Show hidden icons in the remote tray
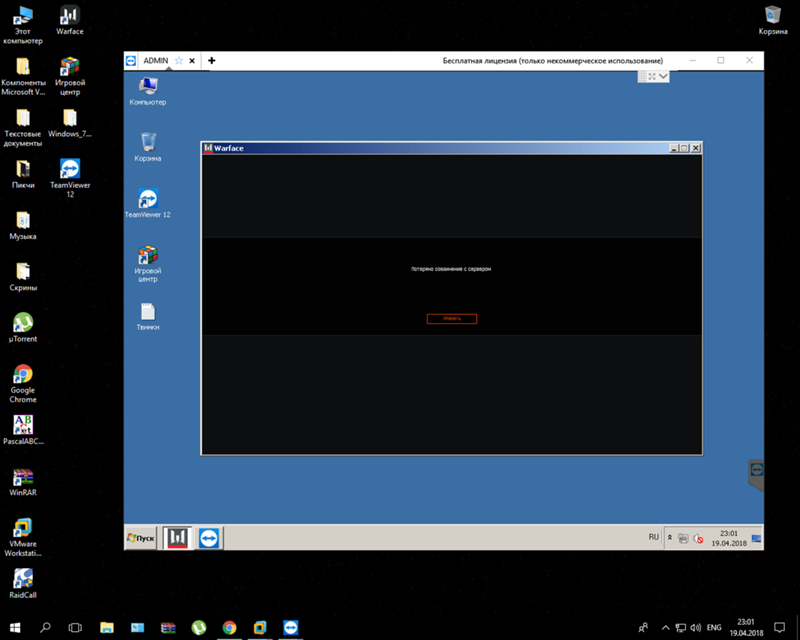 click(670, 537)
